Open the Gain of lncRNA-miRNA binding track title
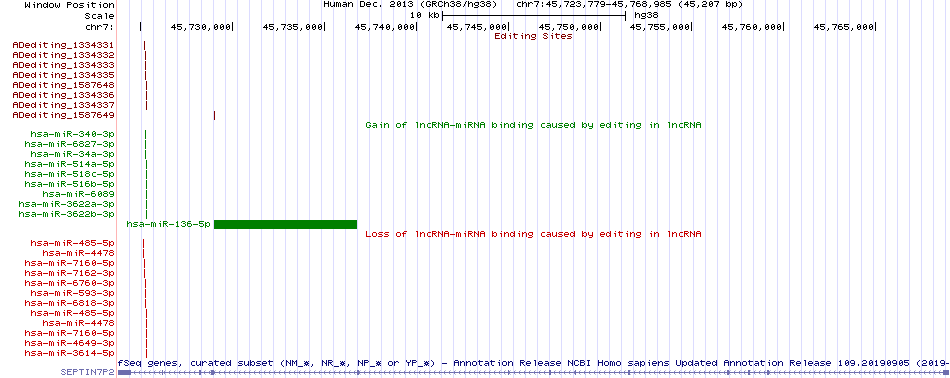This screenshot has width=950, height=378. click(533, 125)
